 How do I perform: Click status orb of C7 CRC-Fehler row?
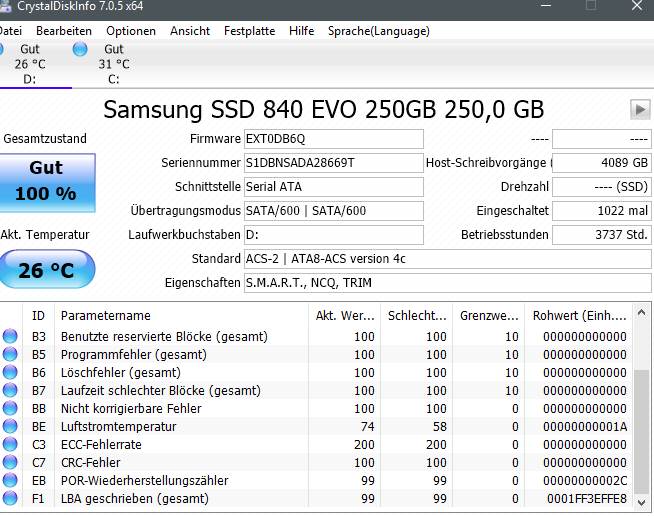pyautogui.click(x=10, y=462)
